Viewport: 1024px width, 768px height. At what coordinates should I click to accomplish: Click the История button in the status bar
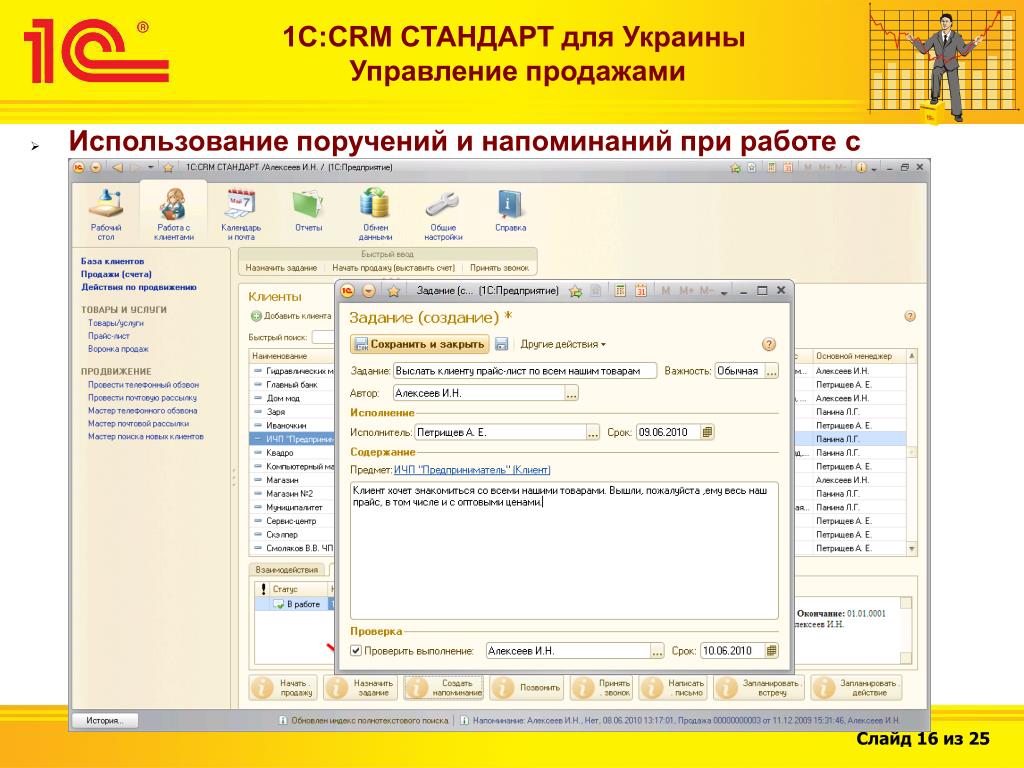104,720
